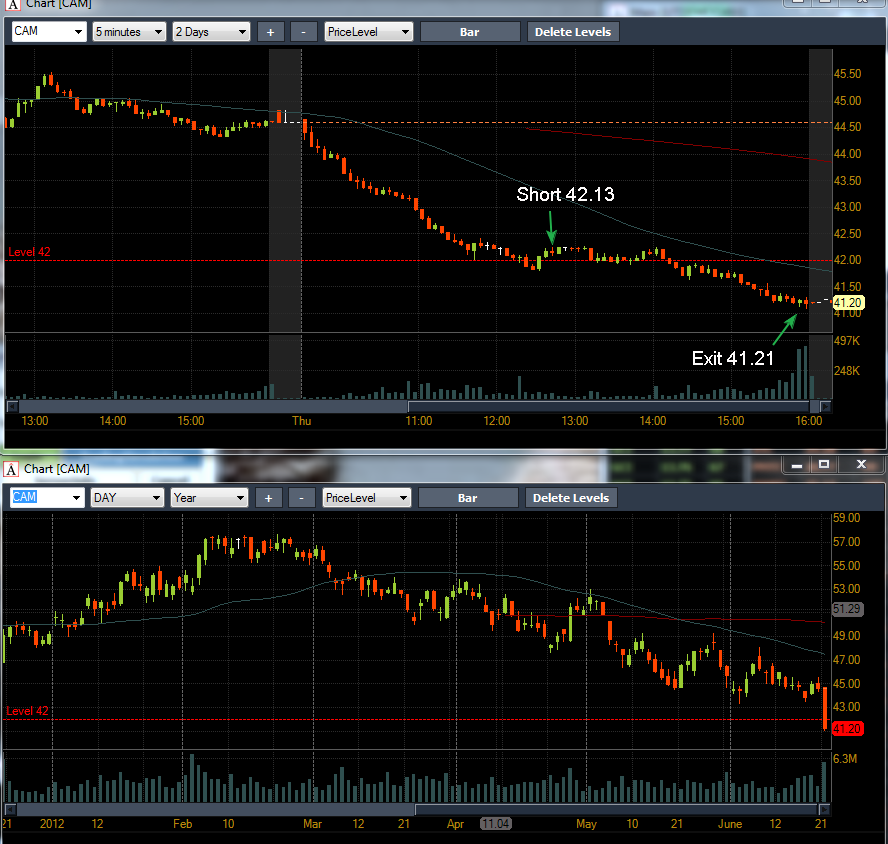Click the app icon of top Chart [CAM] window
Image resolution: width=888 pixels, height=844 pixels.
[13, 5]
